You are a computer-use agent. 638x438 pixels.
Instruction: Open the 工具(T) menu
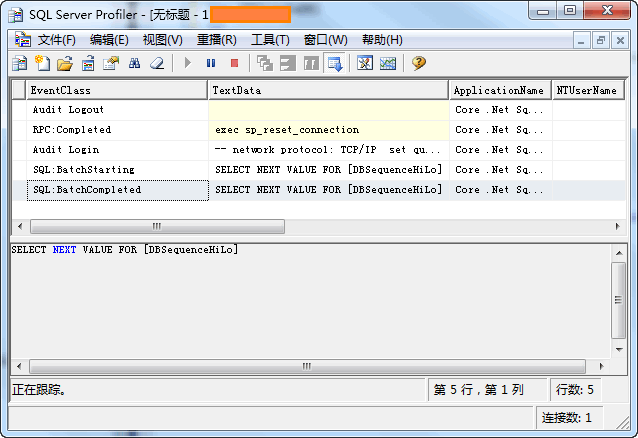pyautogui.click(x=270, y=40)
